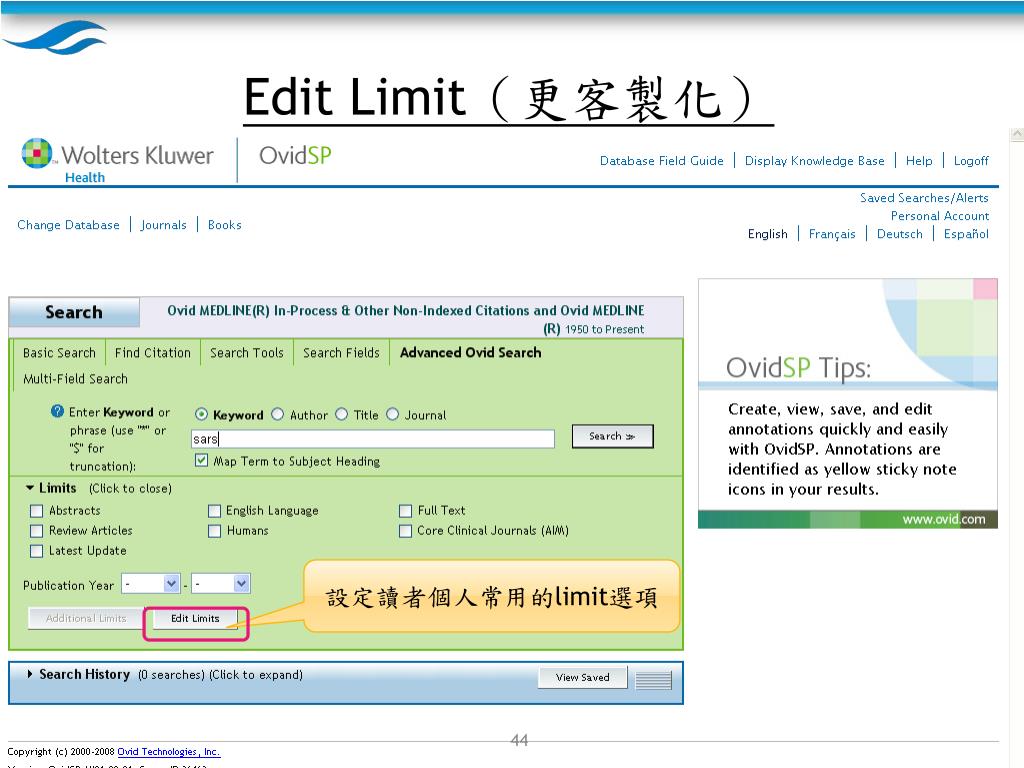The width and height of the screenshot is (1024, 768).
Task: Open the Database Field Guide link
Action: tap(662, 161)
